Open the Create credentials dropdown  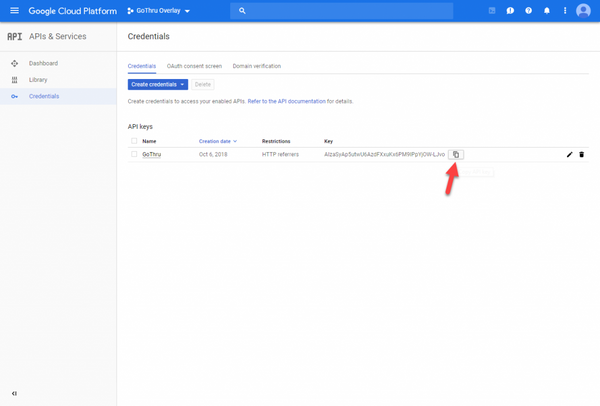pyautogui.click(x=158, y=85)
